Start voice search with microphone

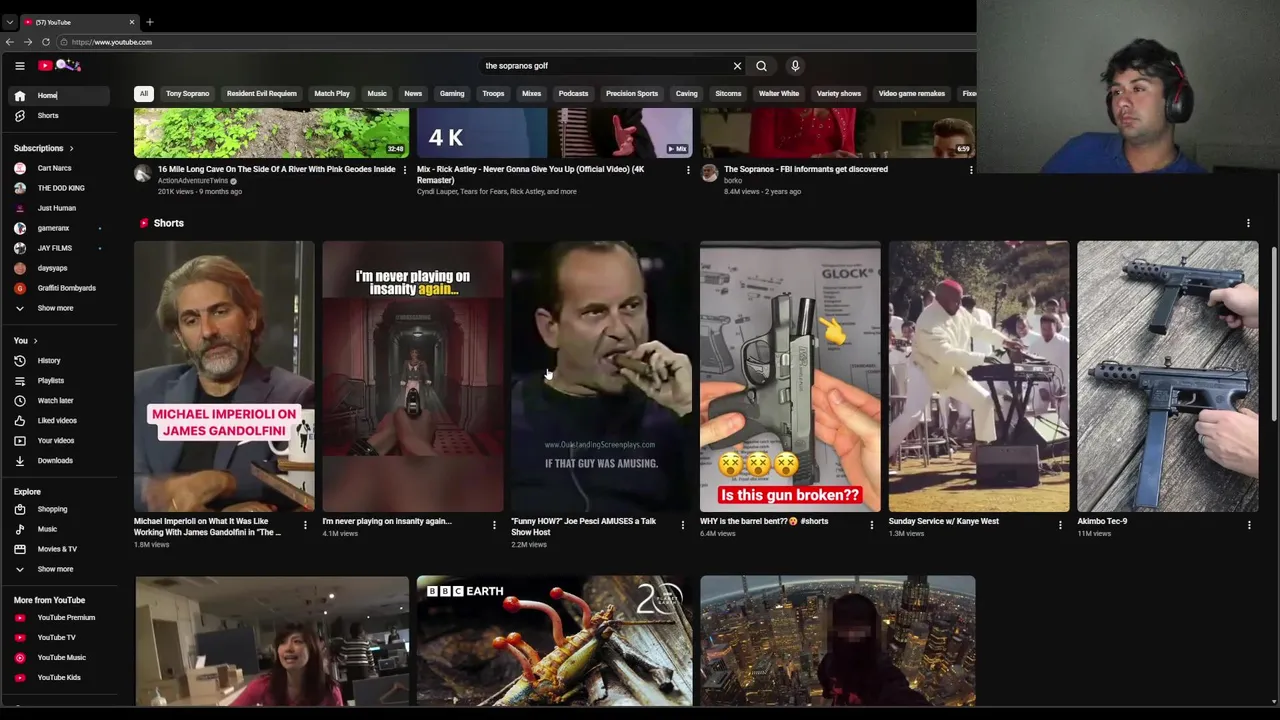click(x=795, y=66)
